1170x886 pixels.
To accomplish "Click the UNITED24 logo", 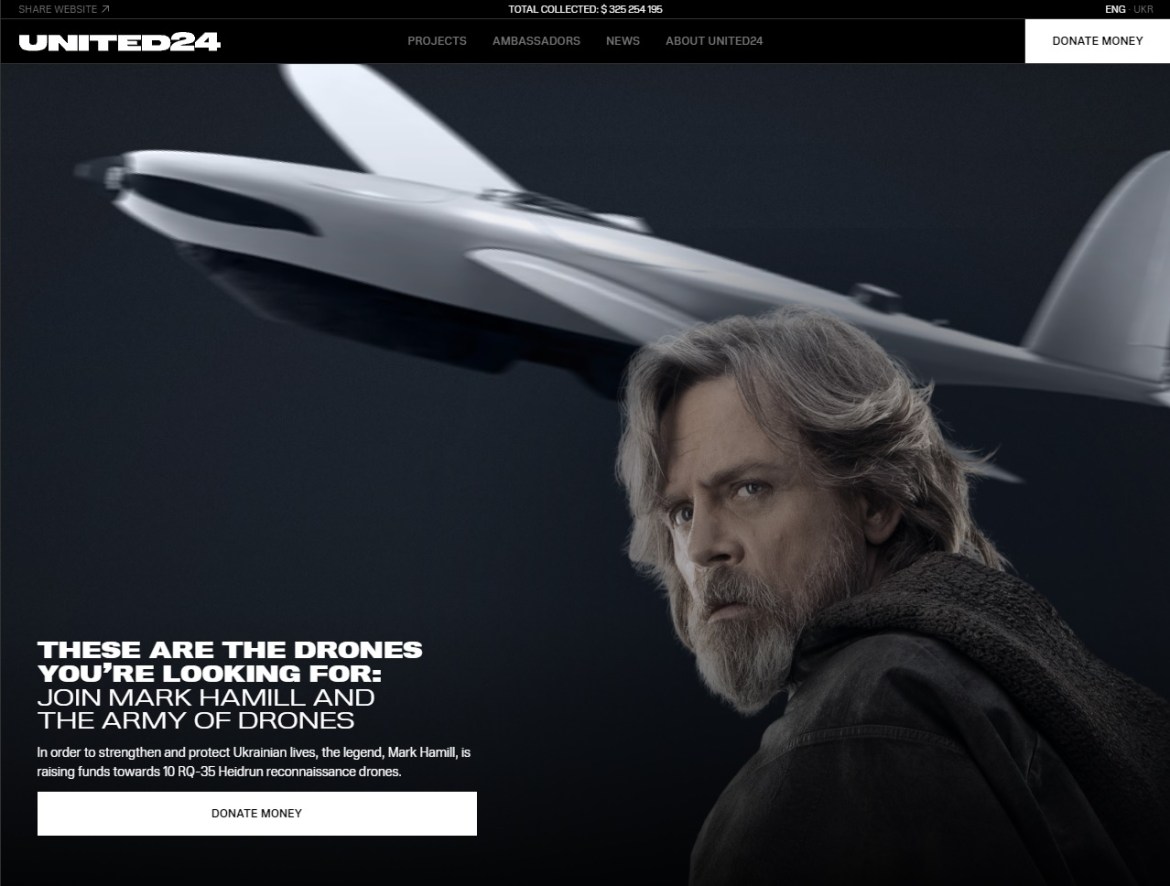I will (119, 42).
